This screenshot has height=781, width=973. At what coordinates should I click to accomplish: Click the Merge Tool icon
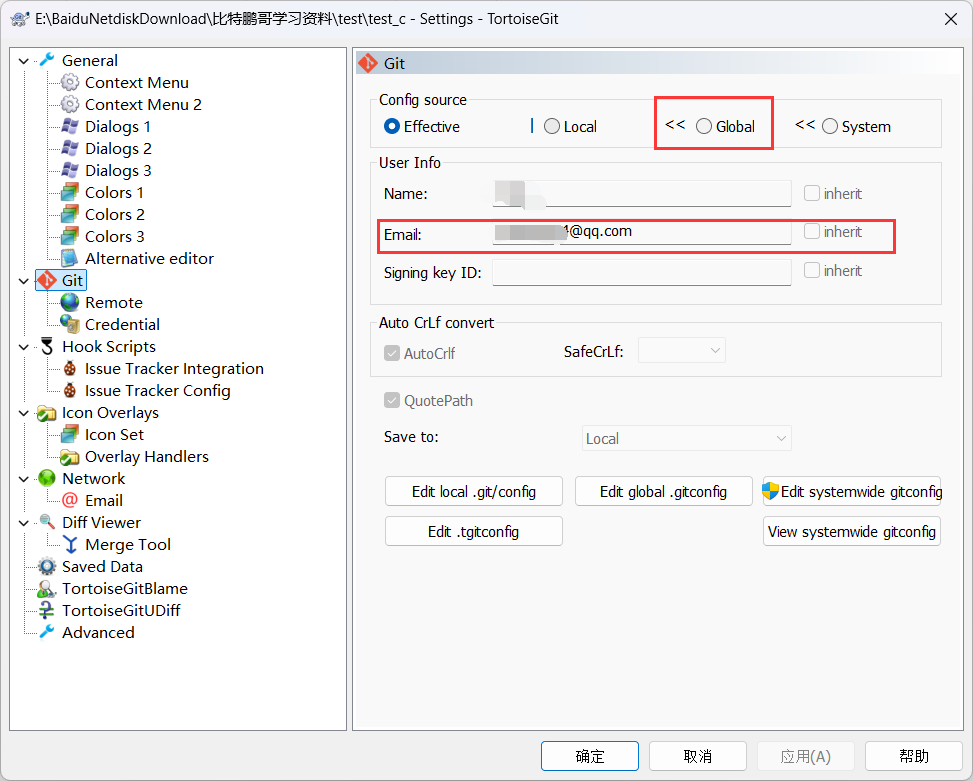tap(70, 544)
